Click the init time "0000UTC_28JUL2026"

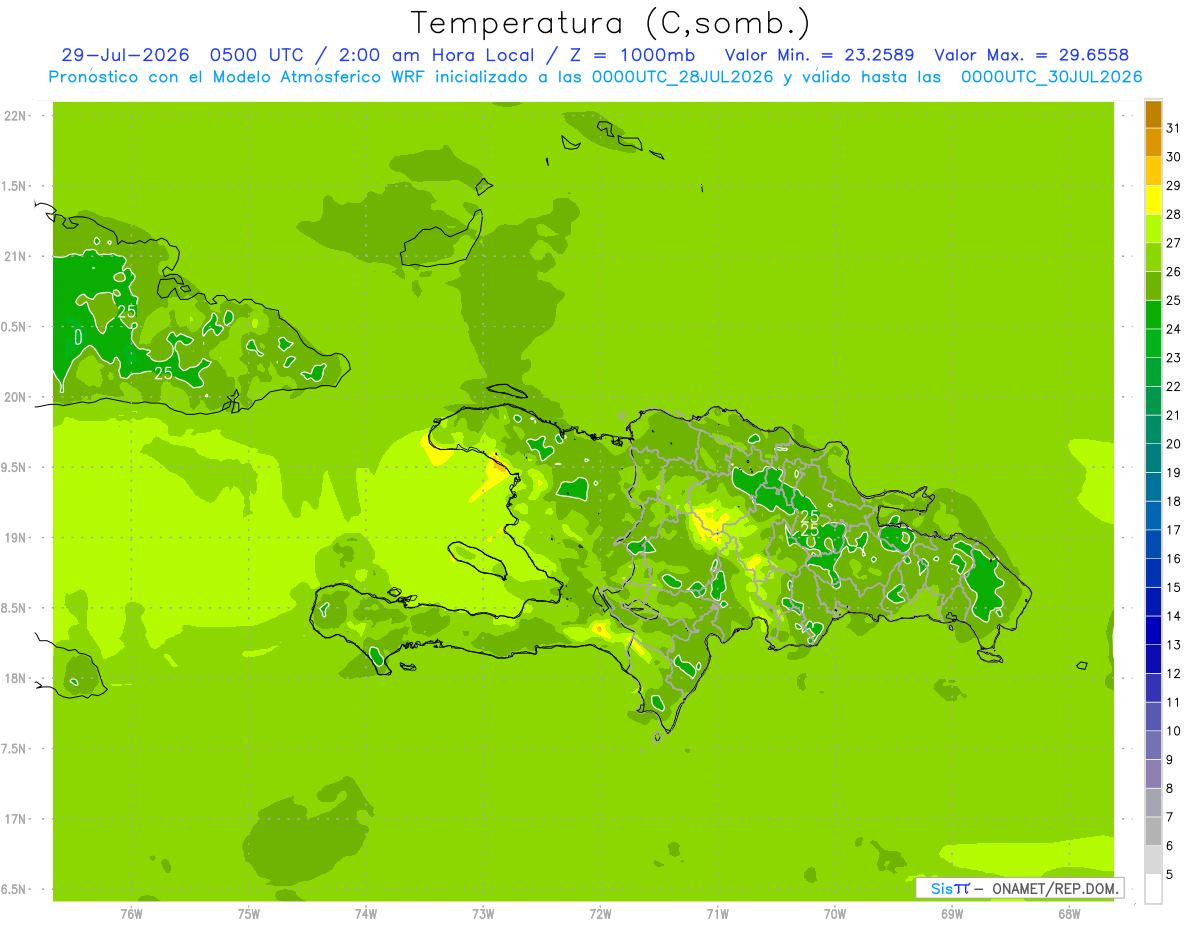point(683,77)
